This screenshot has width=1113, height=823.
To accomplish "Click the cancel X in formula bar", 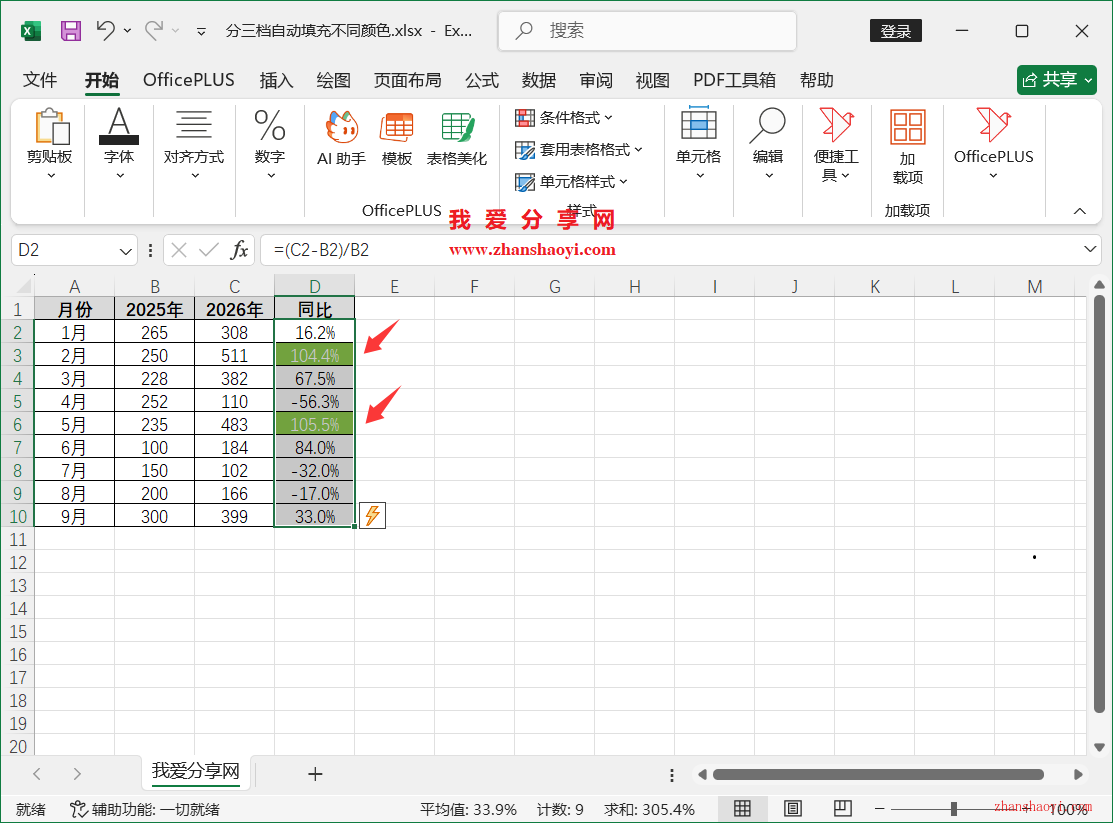I will click(x=179, y=250).
